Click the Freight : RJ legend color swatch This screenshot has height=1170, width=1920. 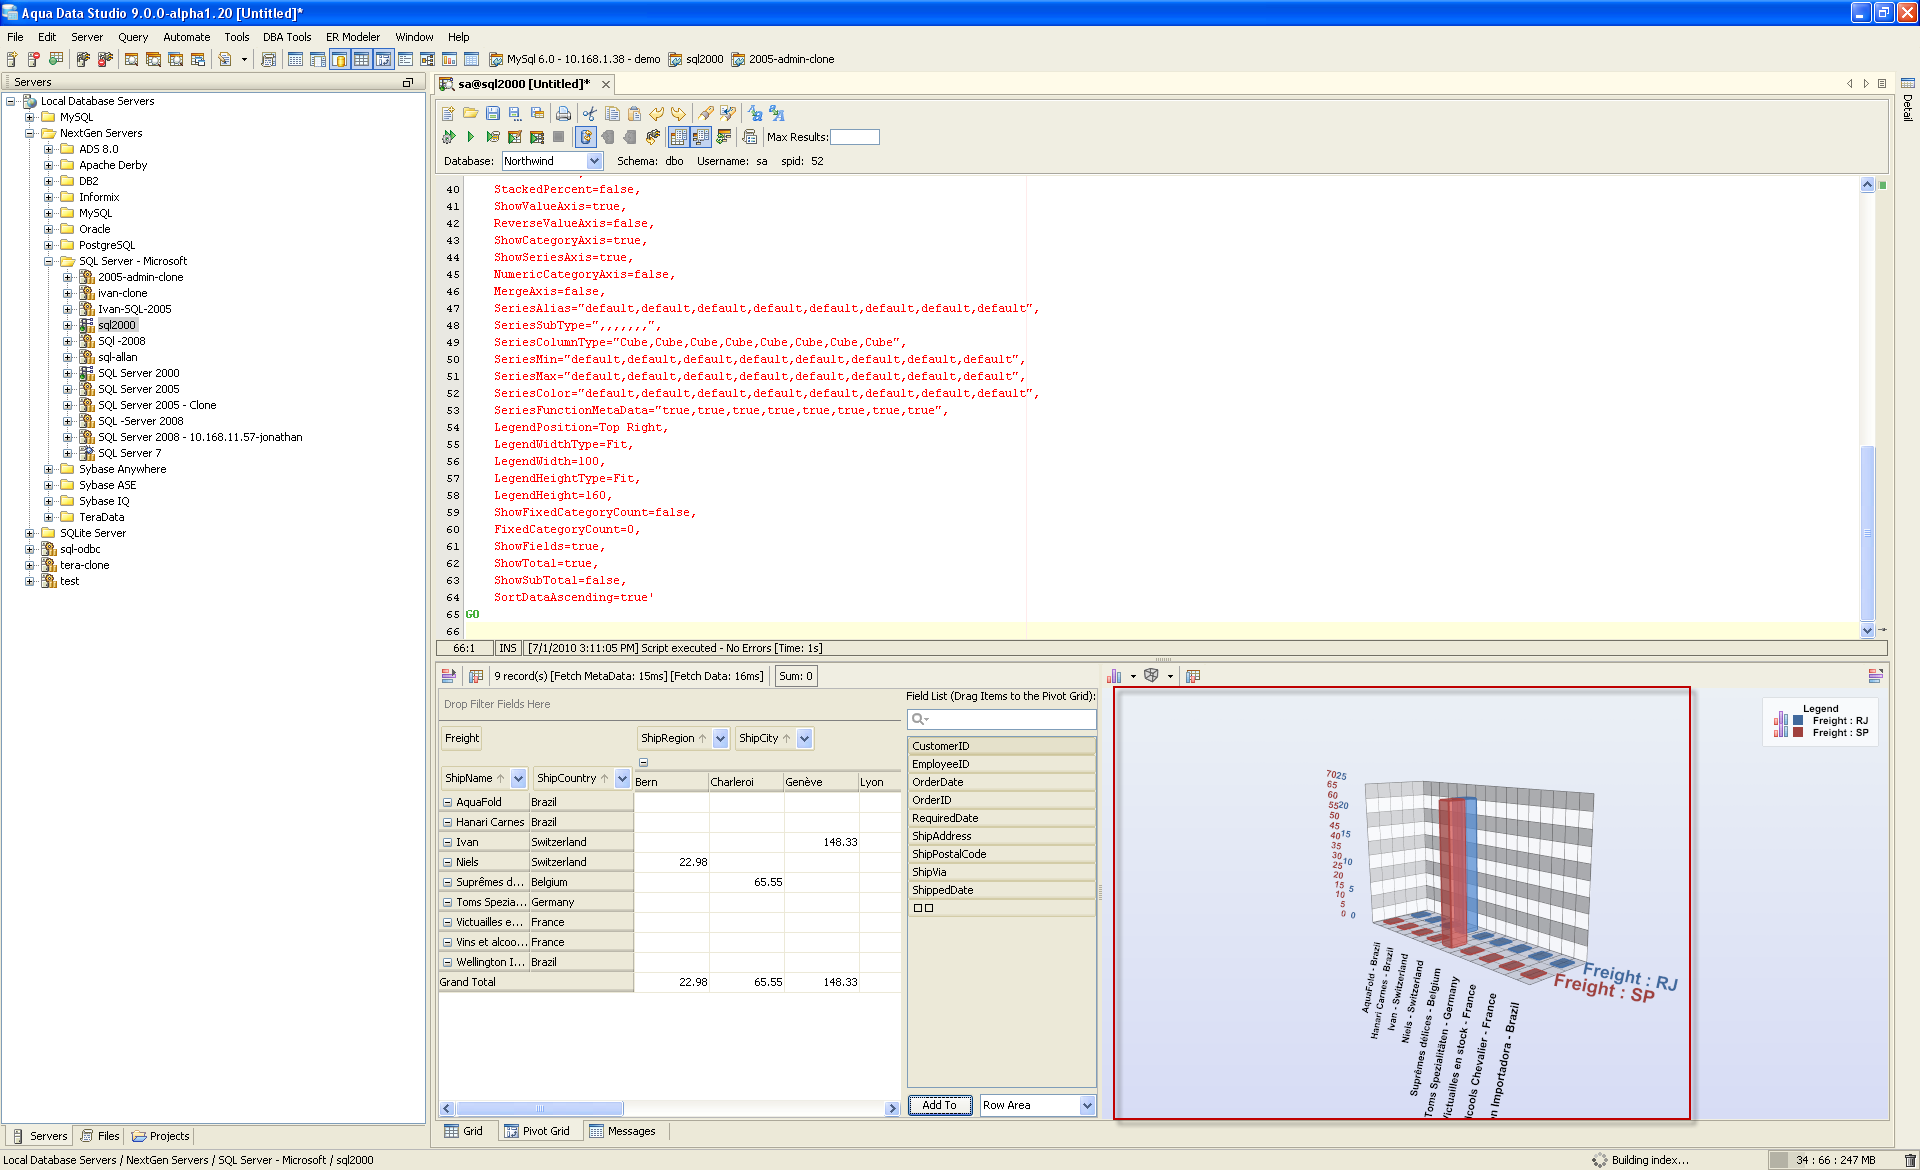coord(1798,721)
